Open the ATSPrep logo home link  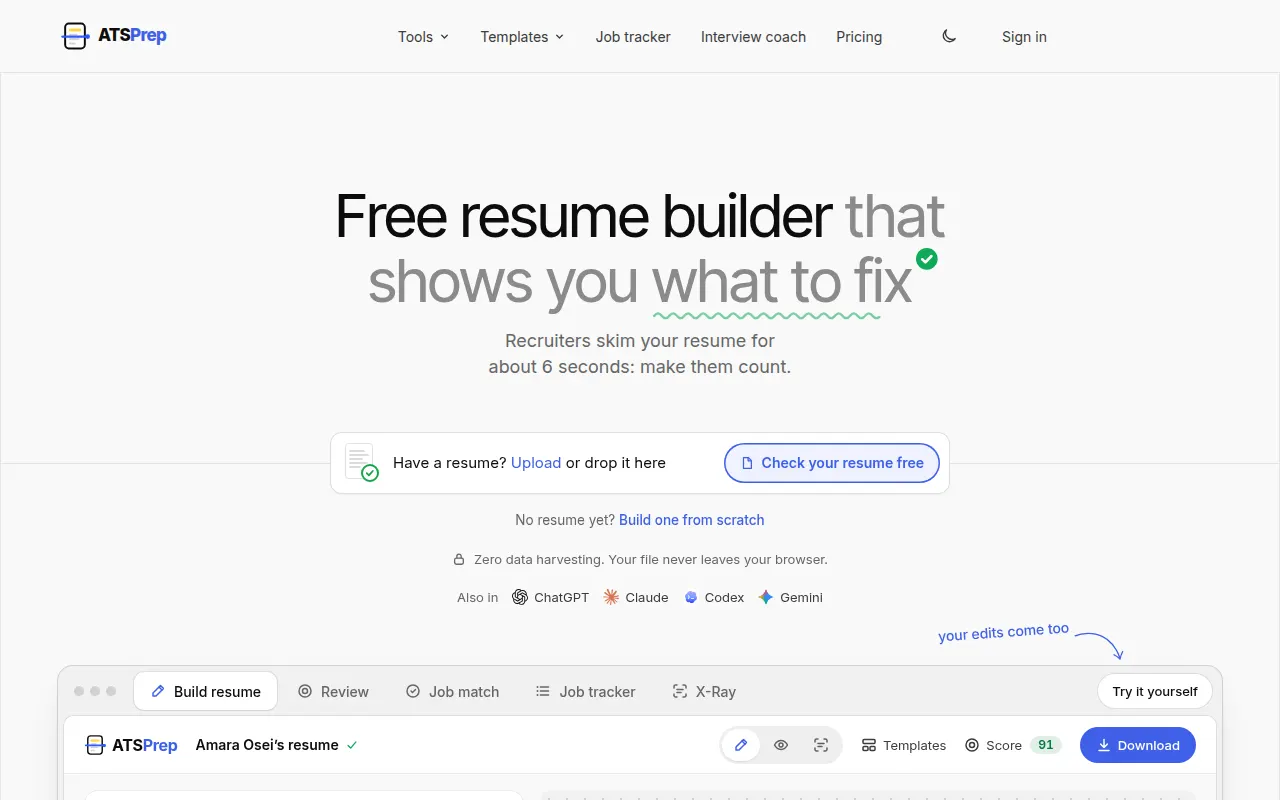[114, 36]
